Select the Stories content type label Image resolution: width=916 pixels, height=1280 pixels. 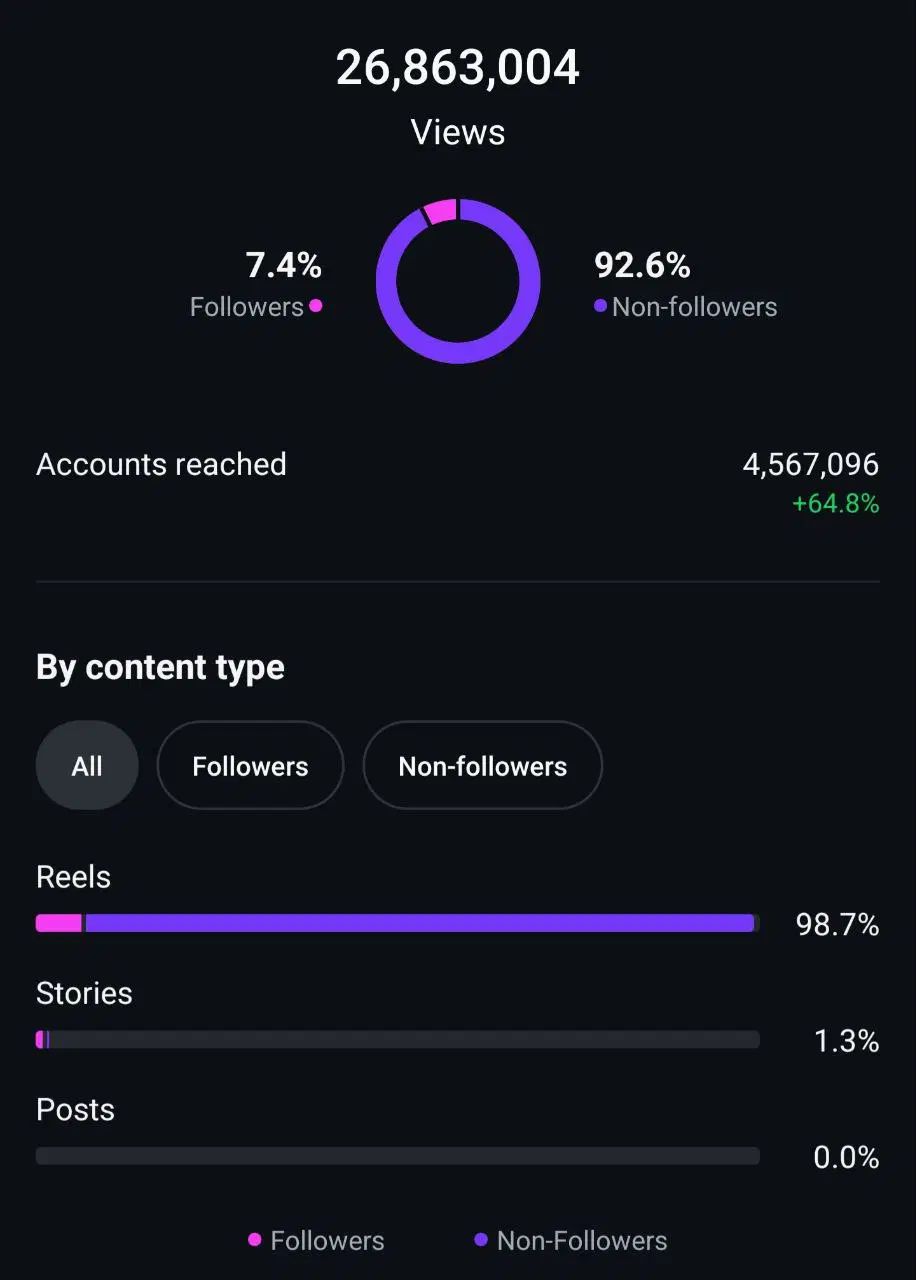(x=84, y=993)
